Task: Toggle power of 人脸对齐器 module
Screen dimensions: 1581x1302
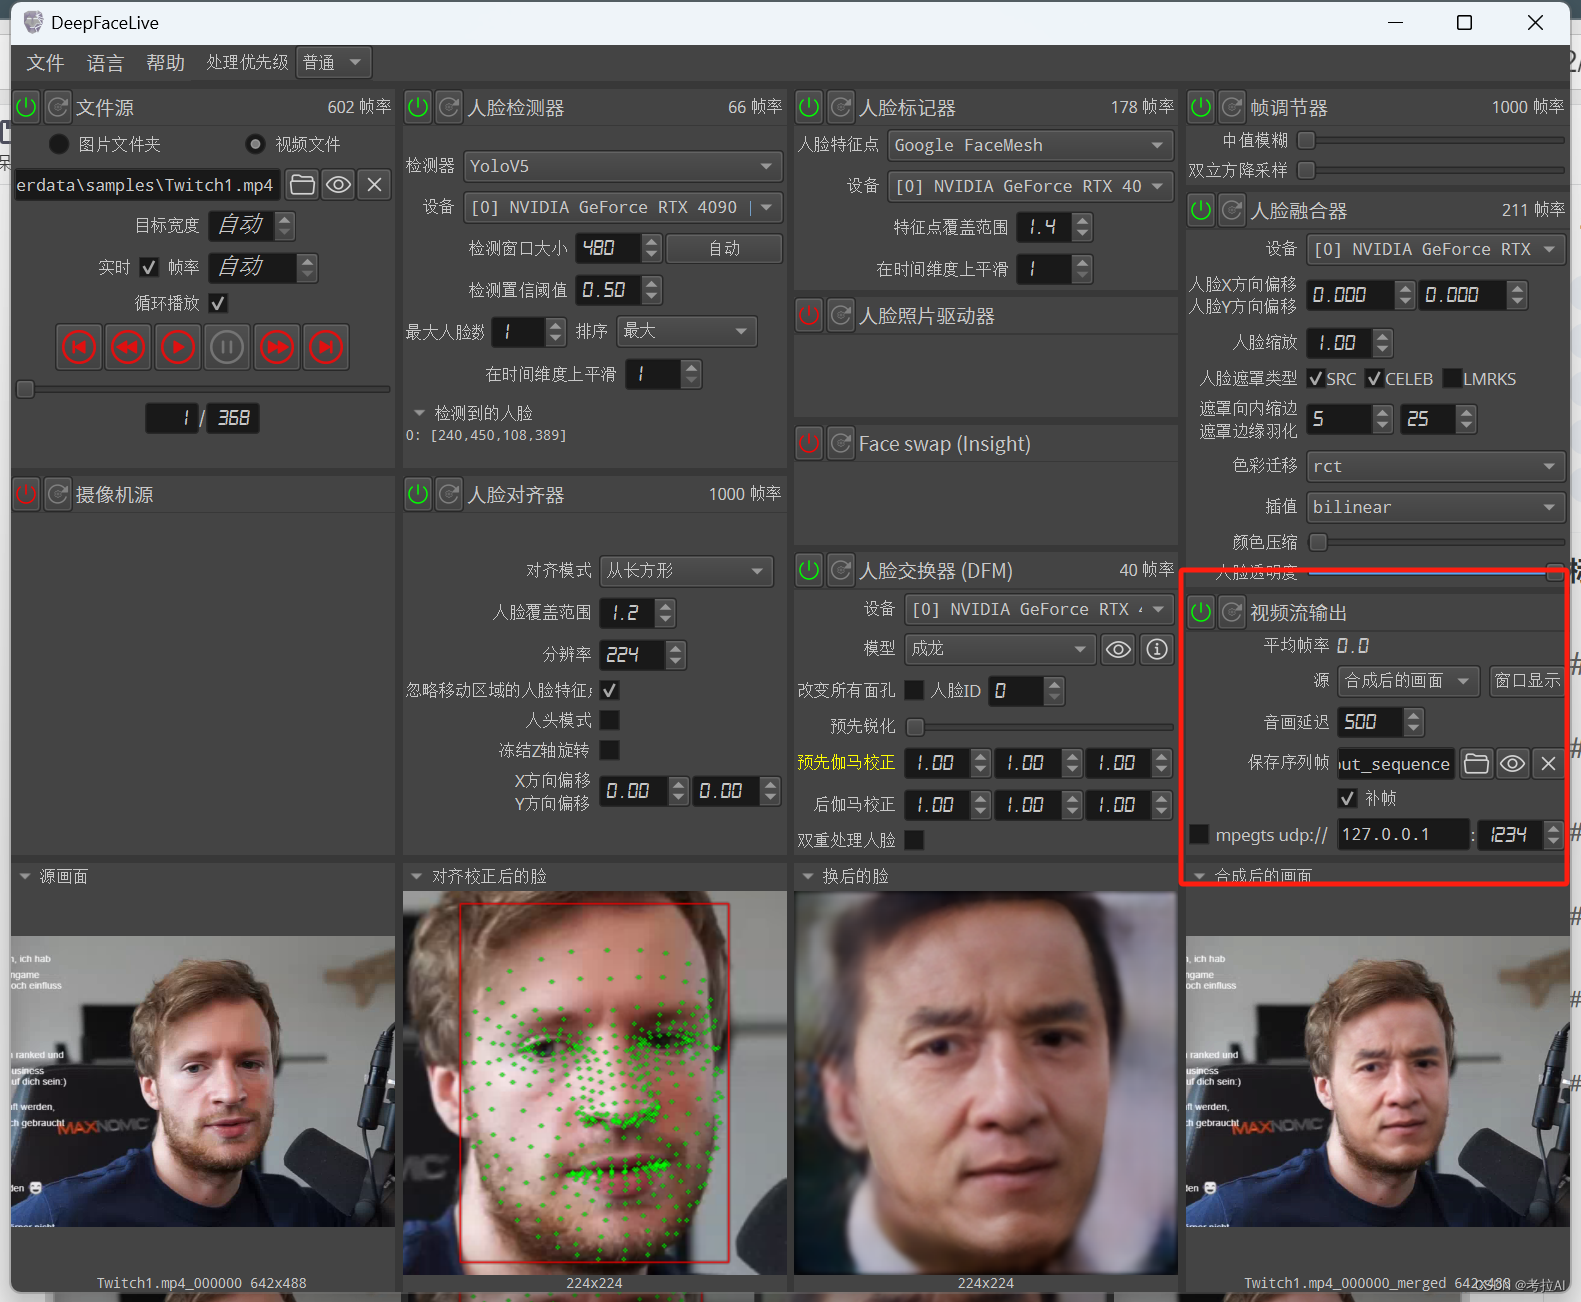Action: pyautogui.click(x=418, y=494)
